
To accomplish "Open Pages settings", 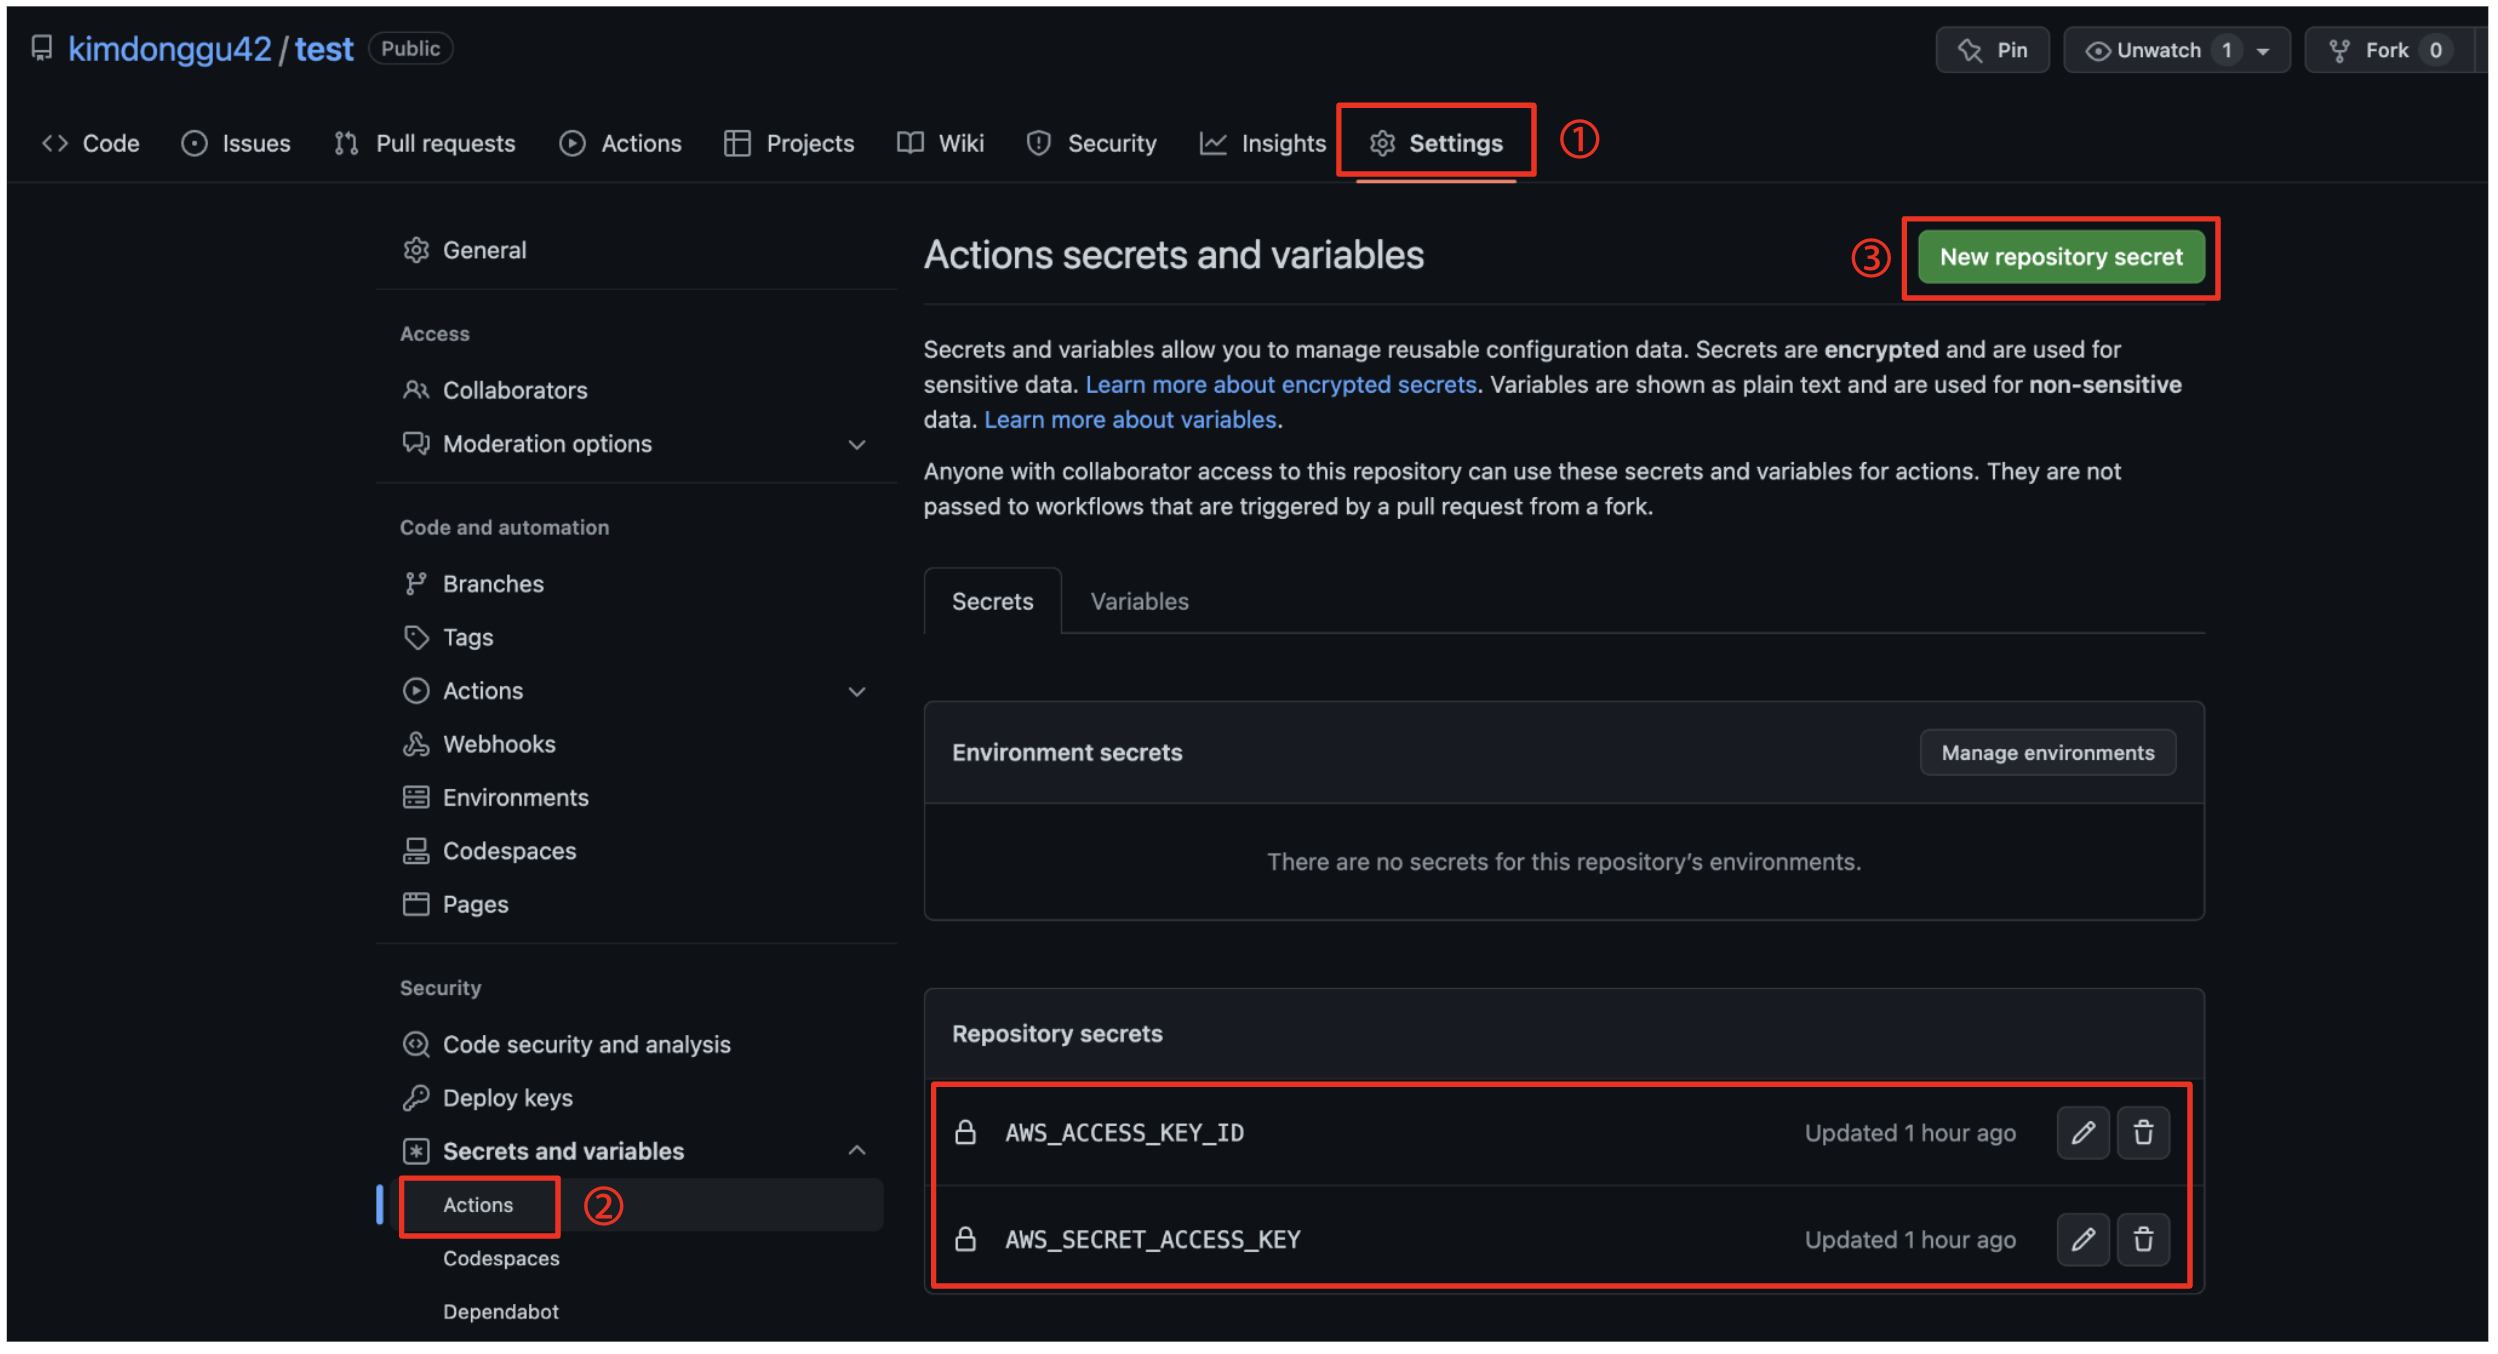I will tap(456, 905).
